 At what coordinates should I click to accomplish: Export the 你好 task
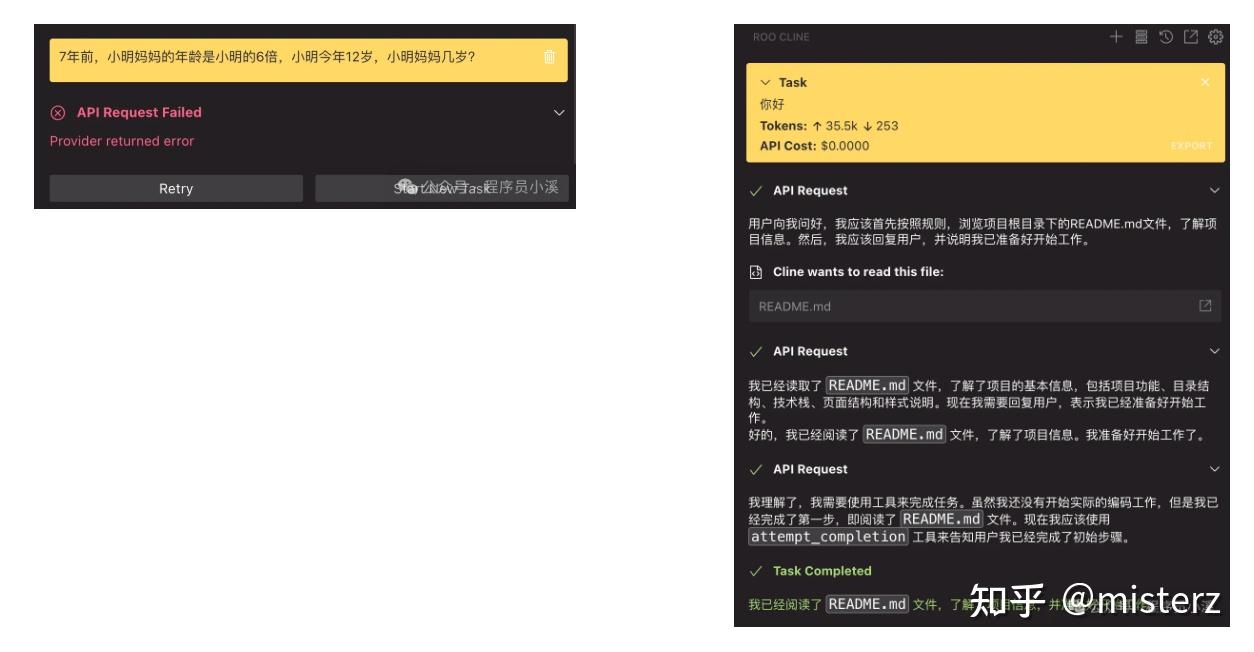(x=1192, y=144)
